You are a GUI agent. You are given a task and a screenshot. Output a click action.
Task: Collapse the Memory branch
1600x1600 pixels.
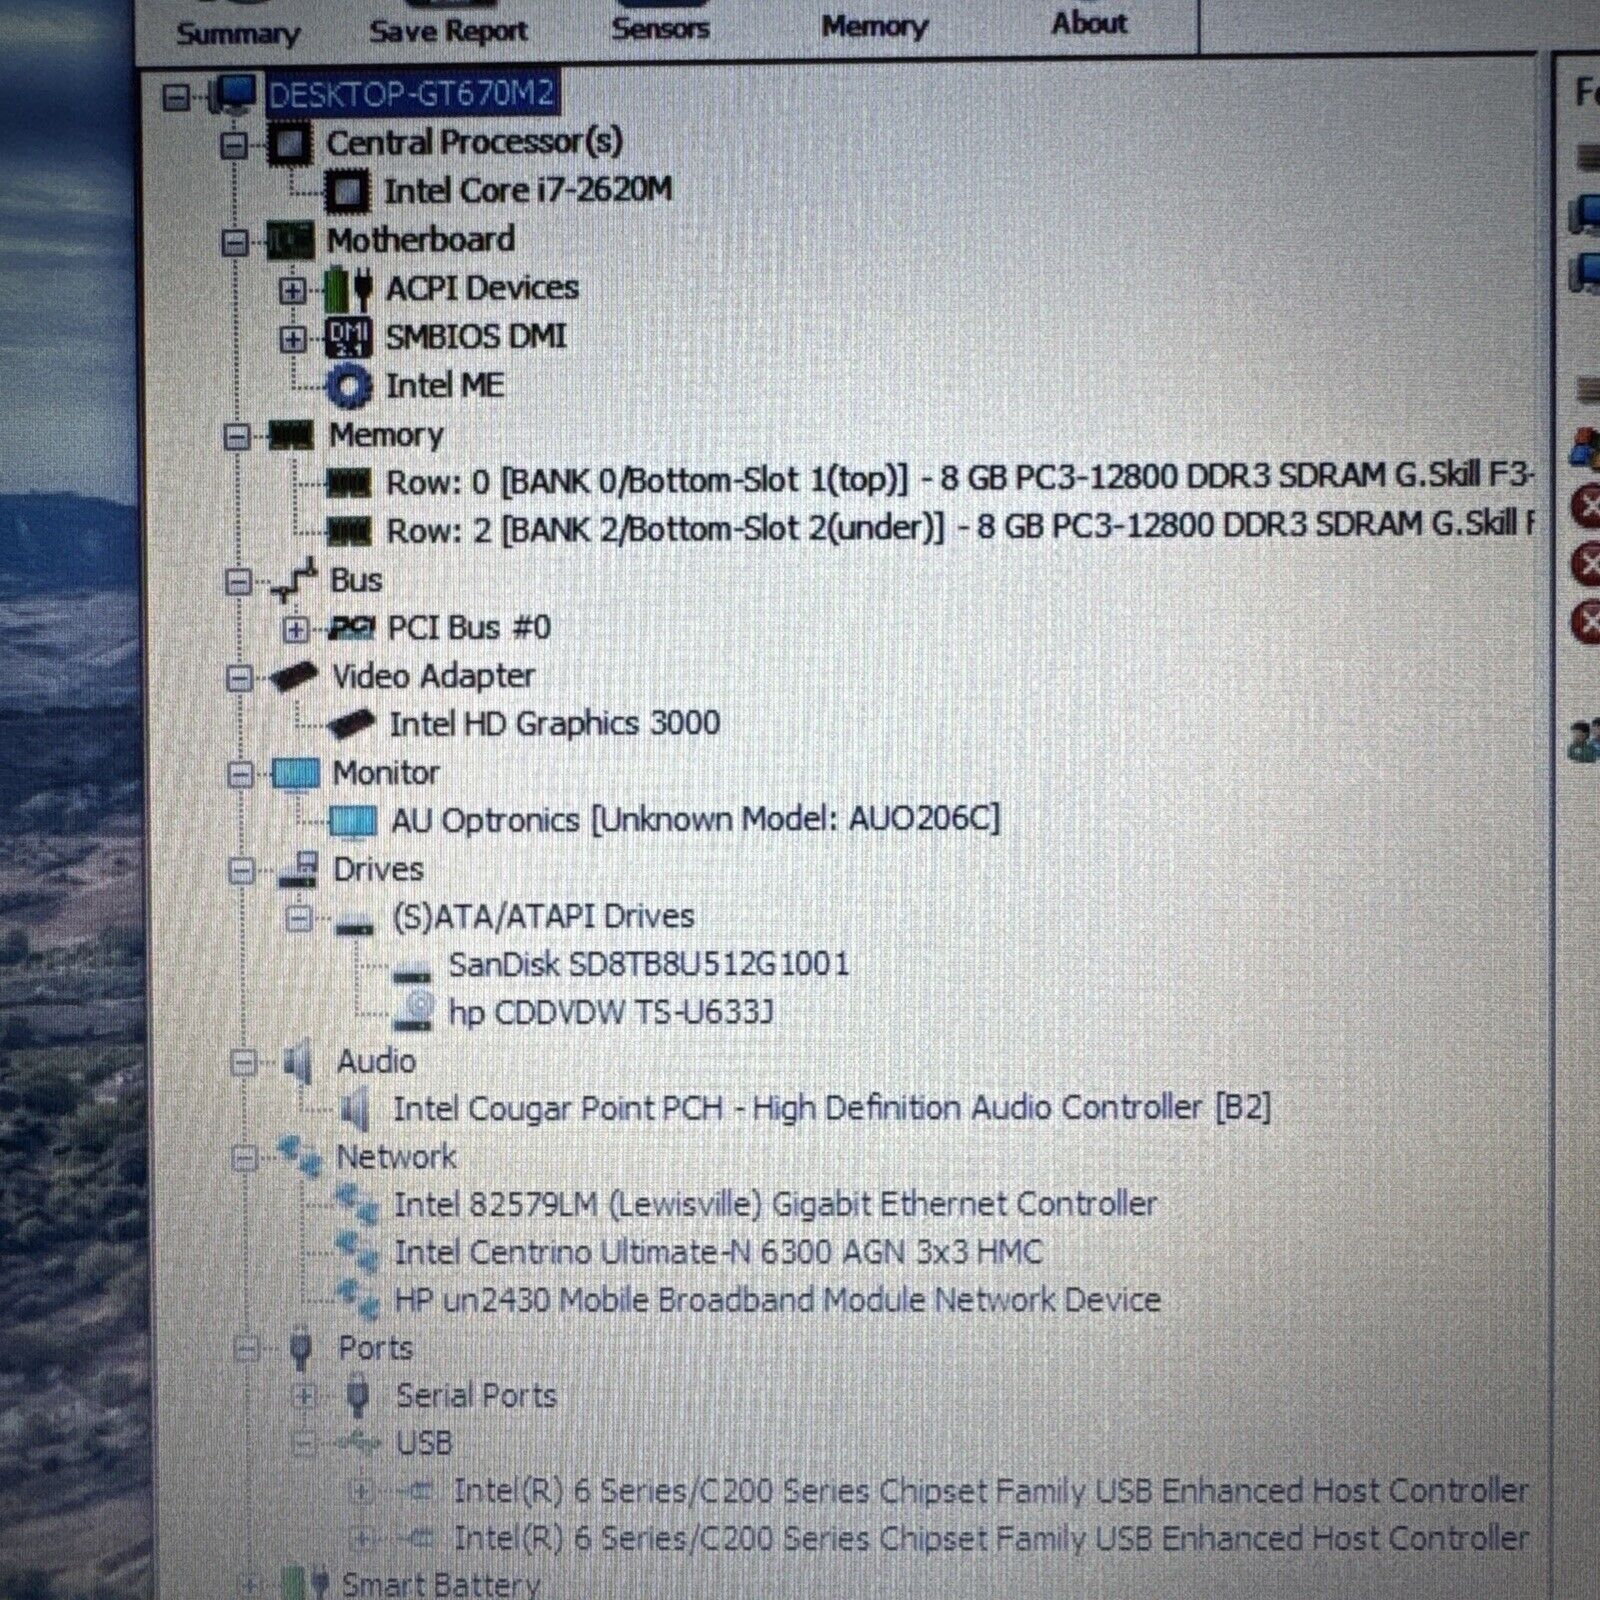236,436
